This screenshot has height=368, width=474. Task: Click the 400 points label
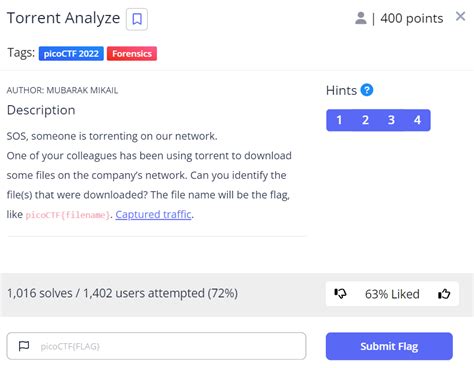(x=412, y=18)
